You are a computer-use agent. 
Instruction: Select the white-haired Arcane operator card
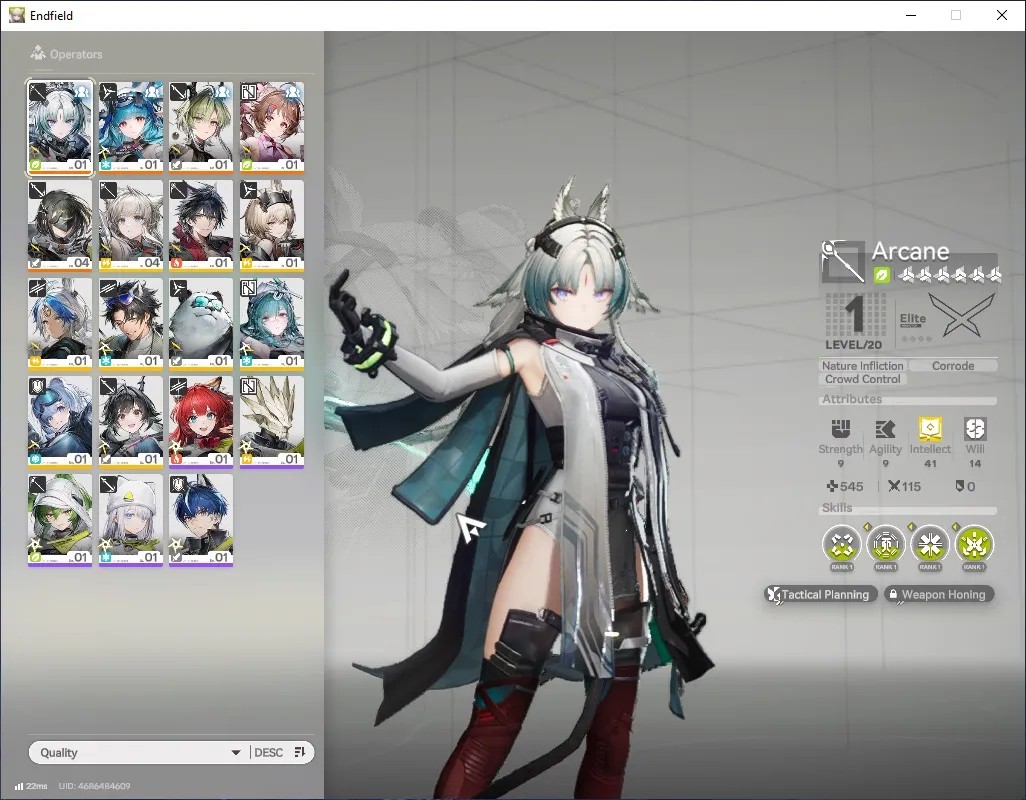[60, 128]
